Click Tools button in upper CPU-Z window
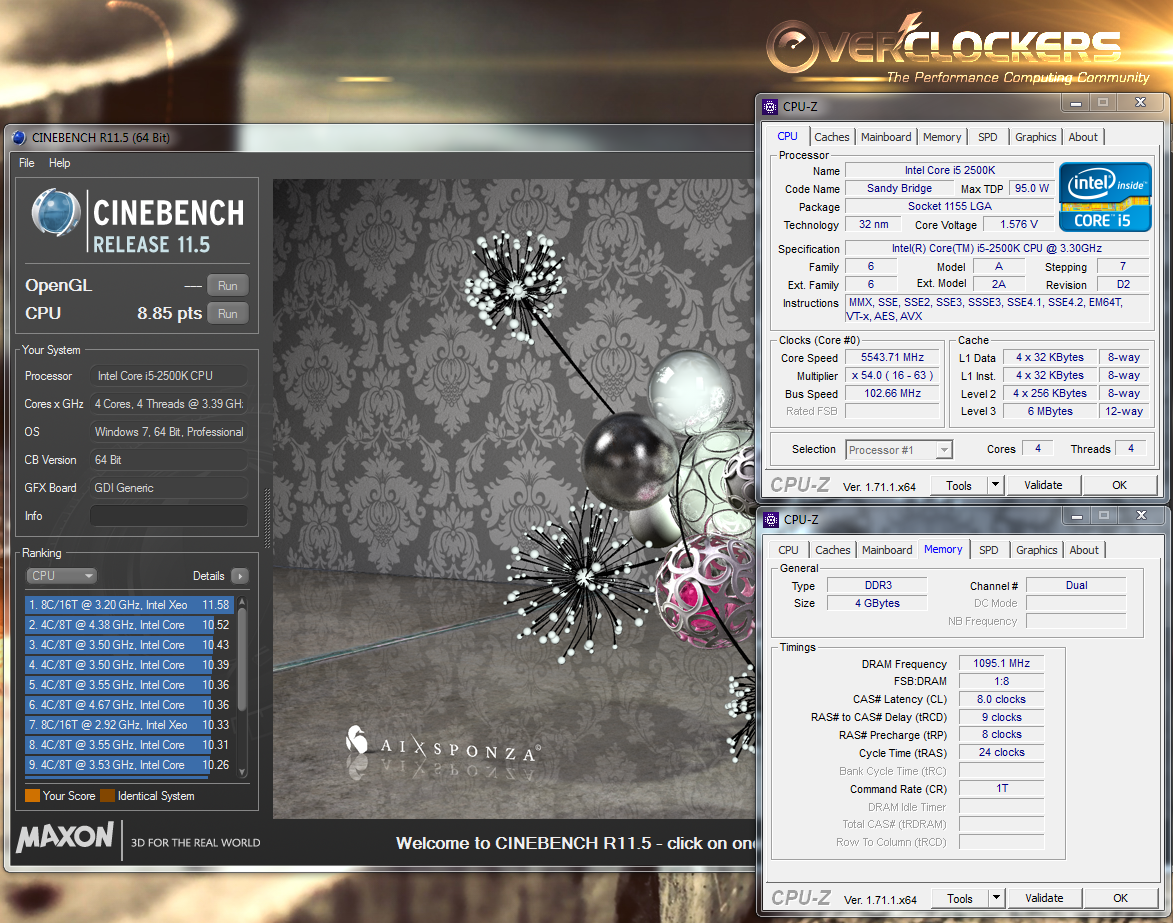This screenshot has width=1173, height=923. tap(959, 485)
